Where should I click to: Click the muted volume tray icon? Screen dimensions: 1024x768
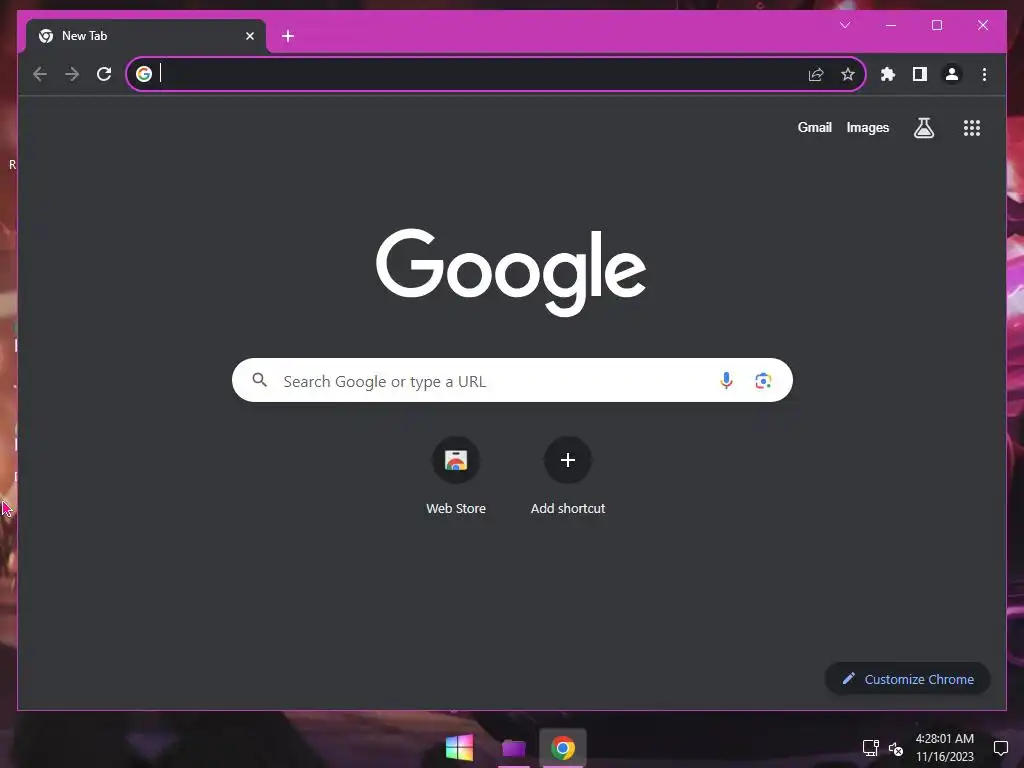coord(896,748)
